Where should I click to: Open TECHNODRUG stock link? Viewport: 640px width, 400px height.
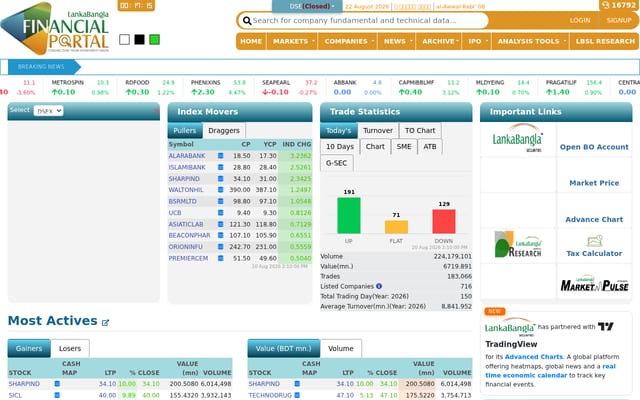(x=270, y=395)
